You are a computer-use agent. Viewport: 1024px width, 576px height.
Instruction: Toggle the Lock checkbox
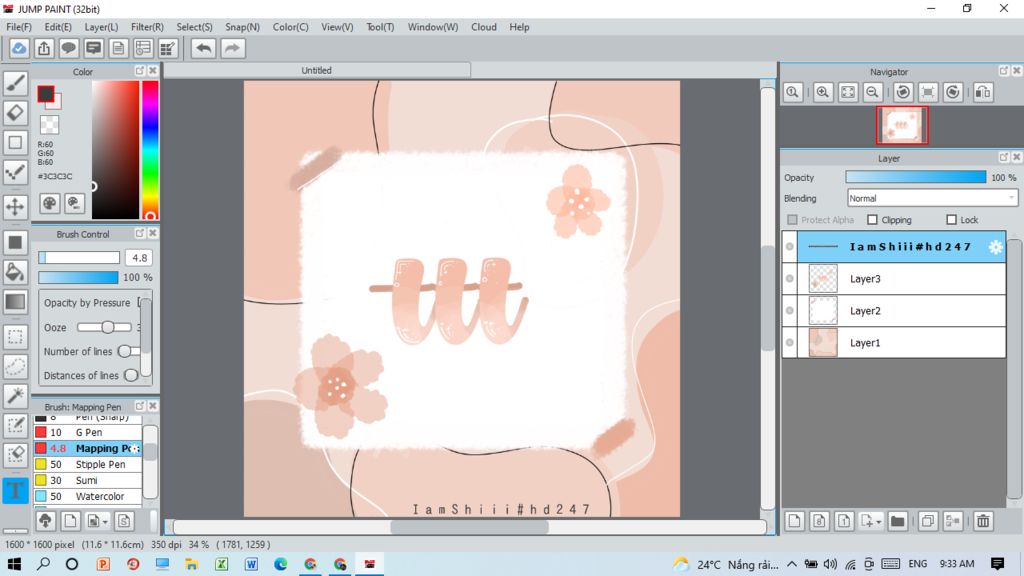[x=952, y=220]
